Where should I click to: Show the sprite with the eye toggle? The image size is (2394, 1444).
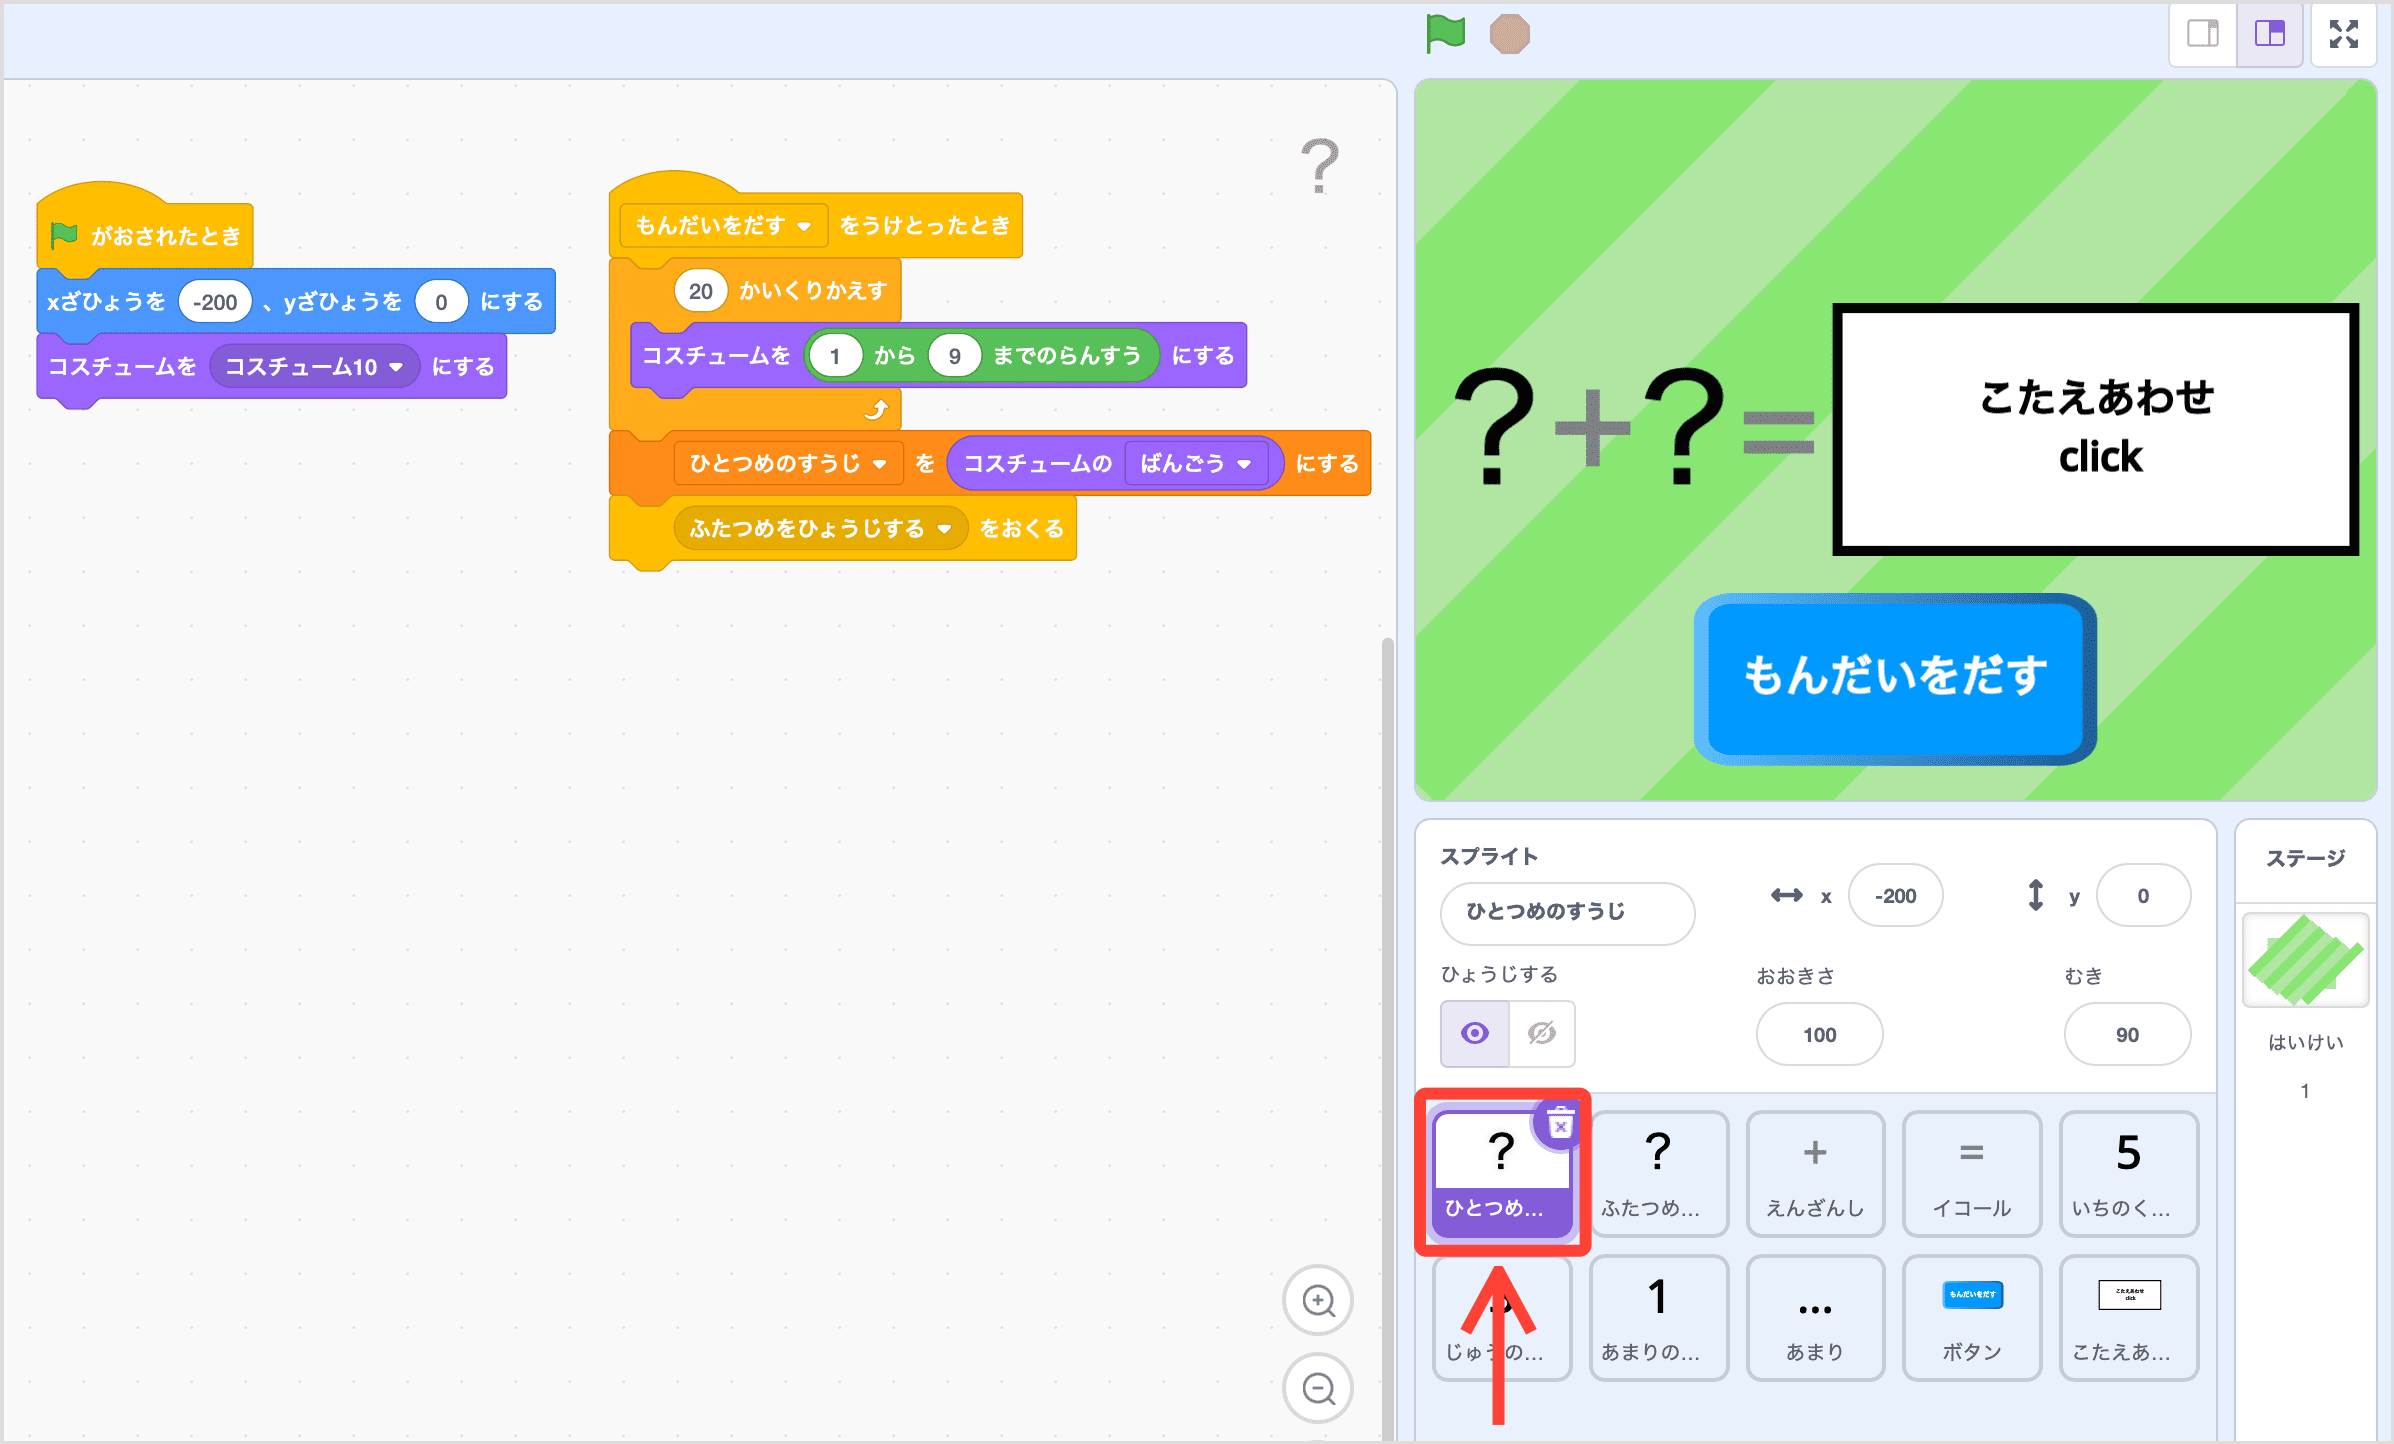click(x=1474, y=1034)
